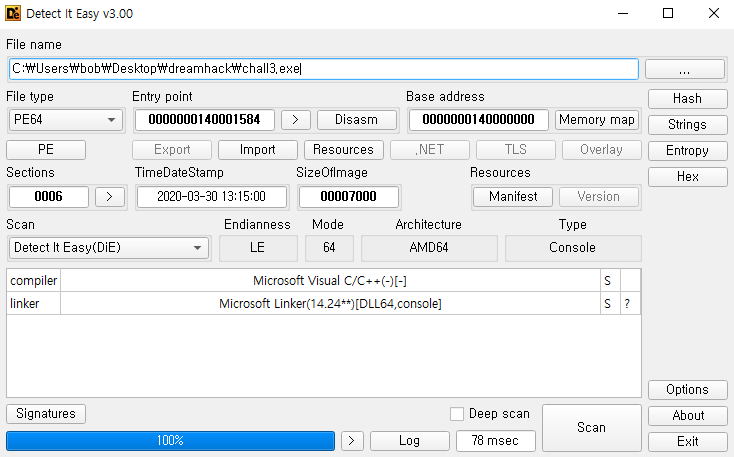Open file browse button with three dots

[x=684, y=69]
